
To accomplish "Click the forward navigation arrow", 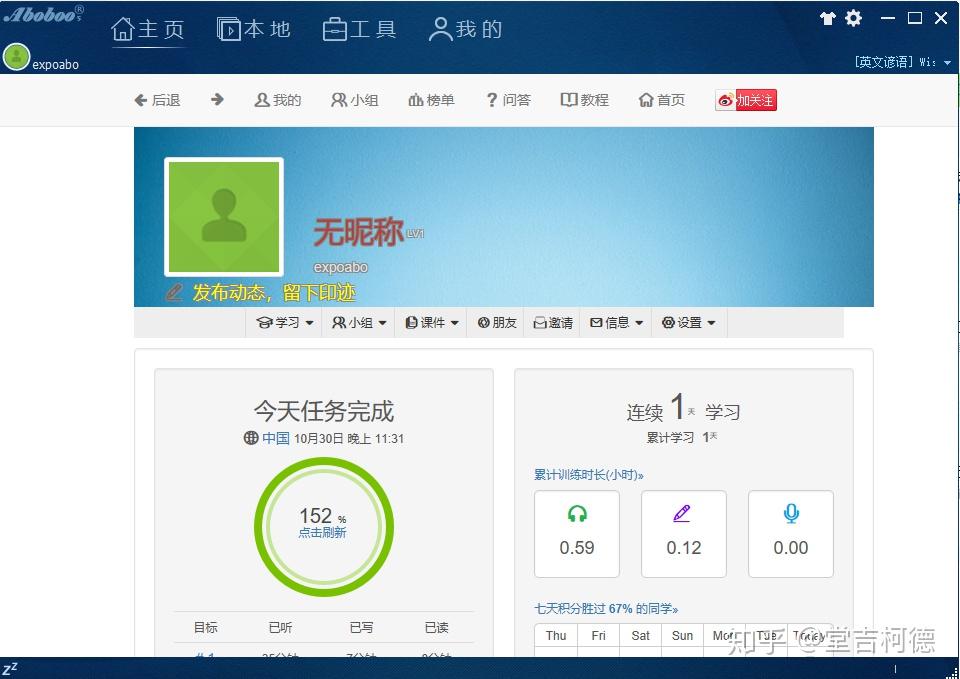I will (x=217, y=100).
